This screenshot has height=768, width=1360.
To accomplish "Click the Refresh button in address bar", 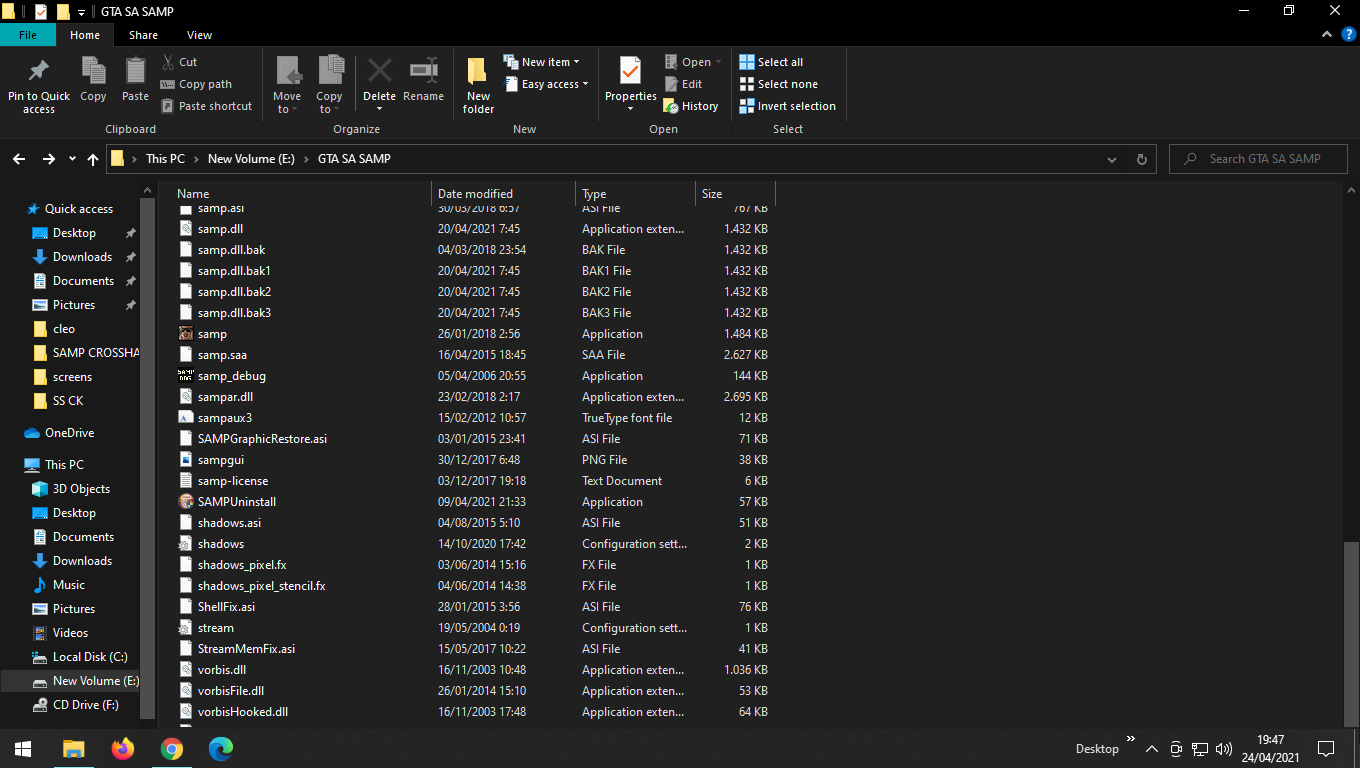I will [1141, 159].
